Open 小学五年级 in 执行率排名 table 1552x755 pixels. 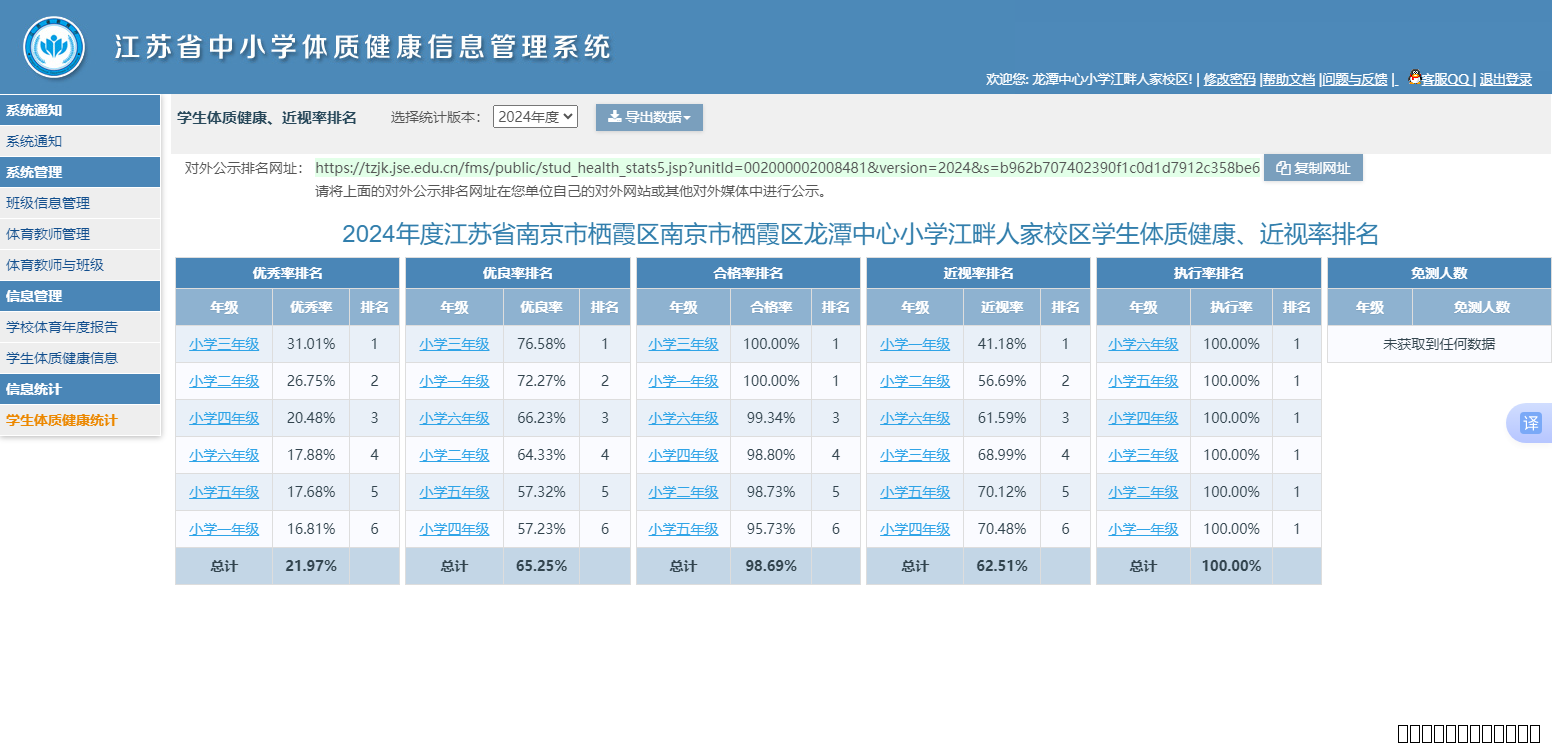[1143, 381]
